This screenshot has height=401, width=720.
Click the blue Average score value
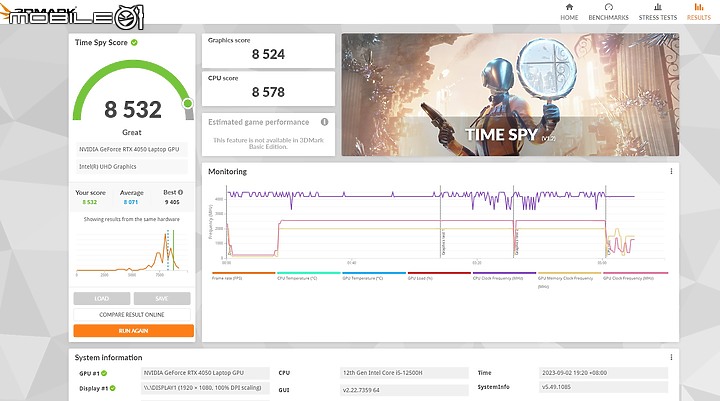pos(131,202)
